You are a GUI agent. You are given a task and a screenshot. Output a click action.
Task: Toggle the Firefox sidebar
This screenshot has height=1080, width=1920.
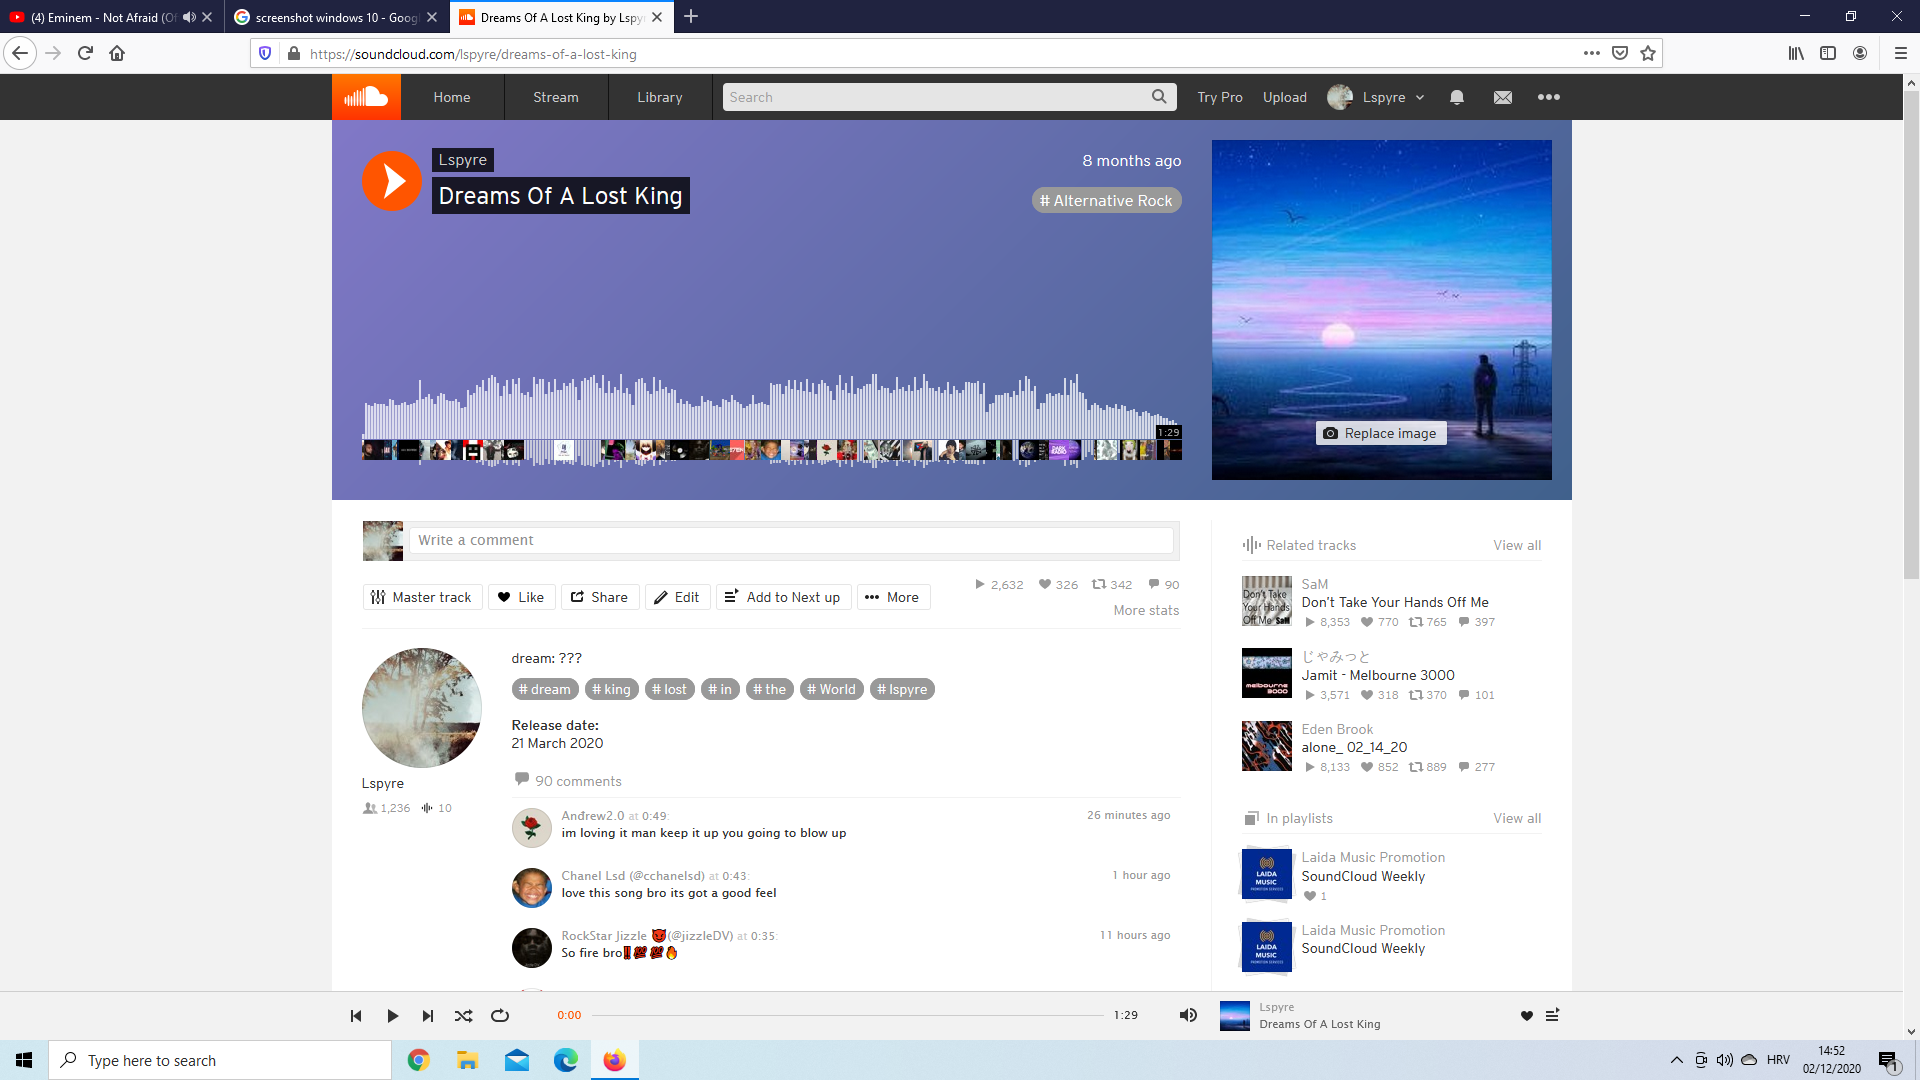pos(1828,53)
